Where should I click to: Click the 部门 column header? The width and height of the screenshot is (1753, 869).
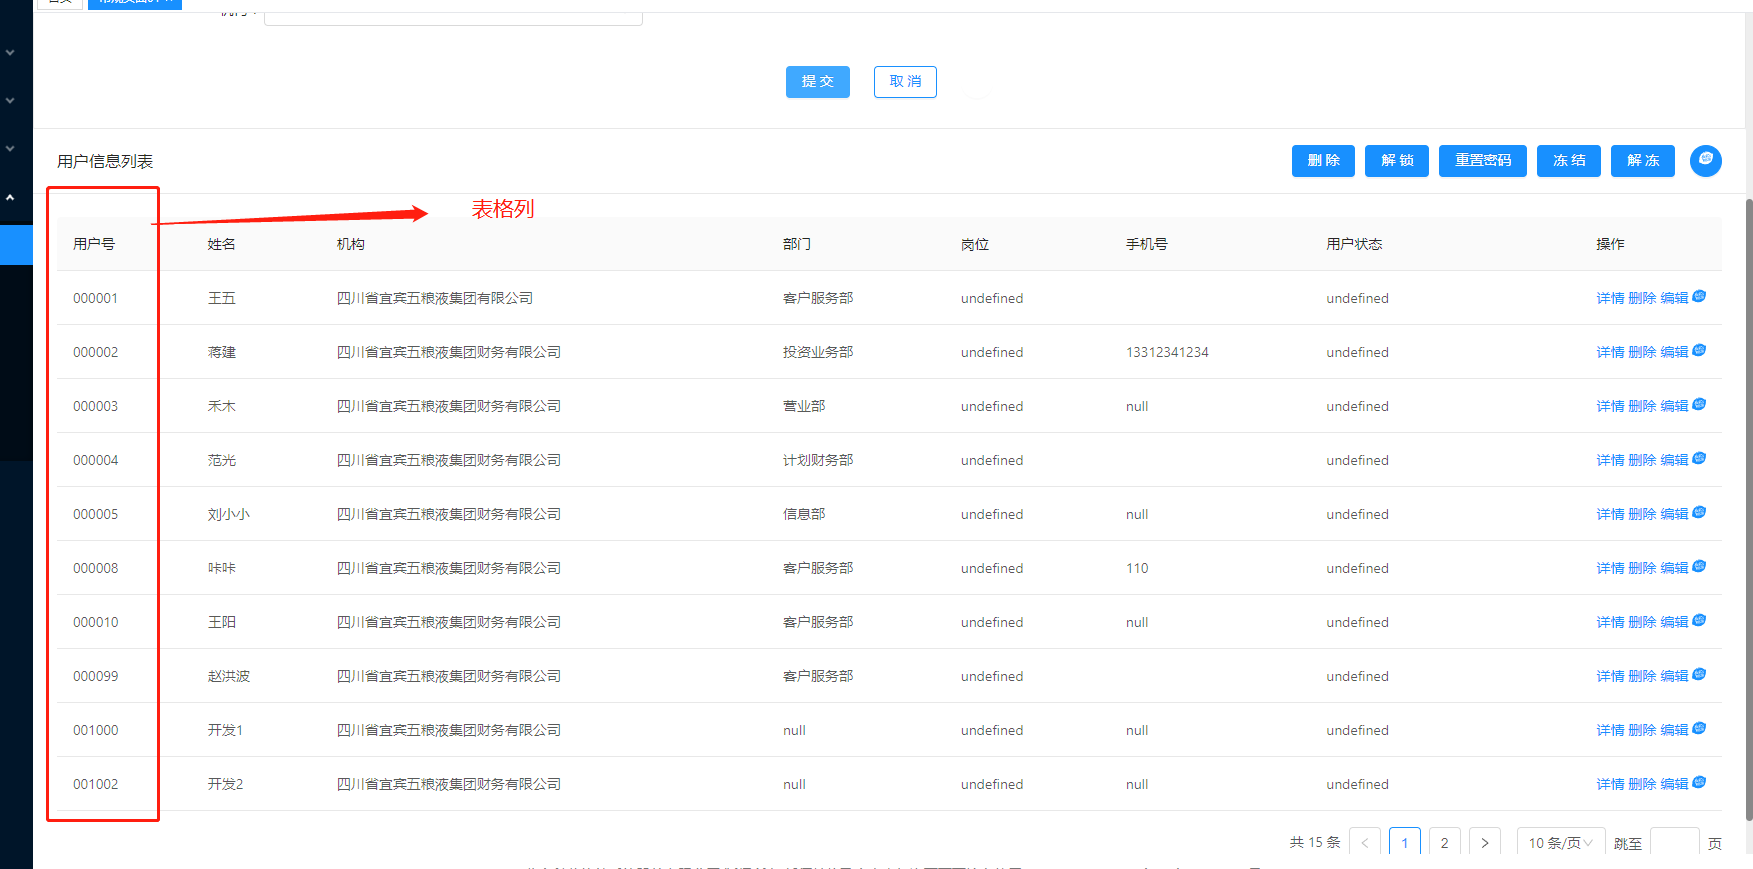[797, 244]
